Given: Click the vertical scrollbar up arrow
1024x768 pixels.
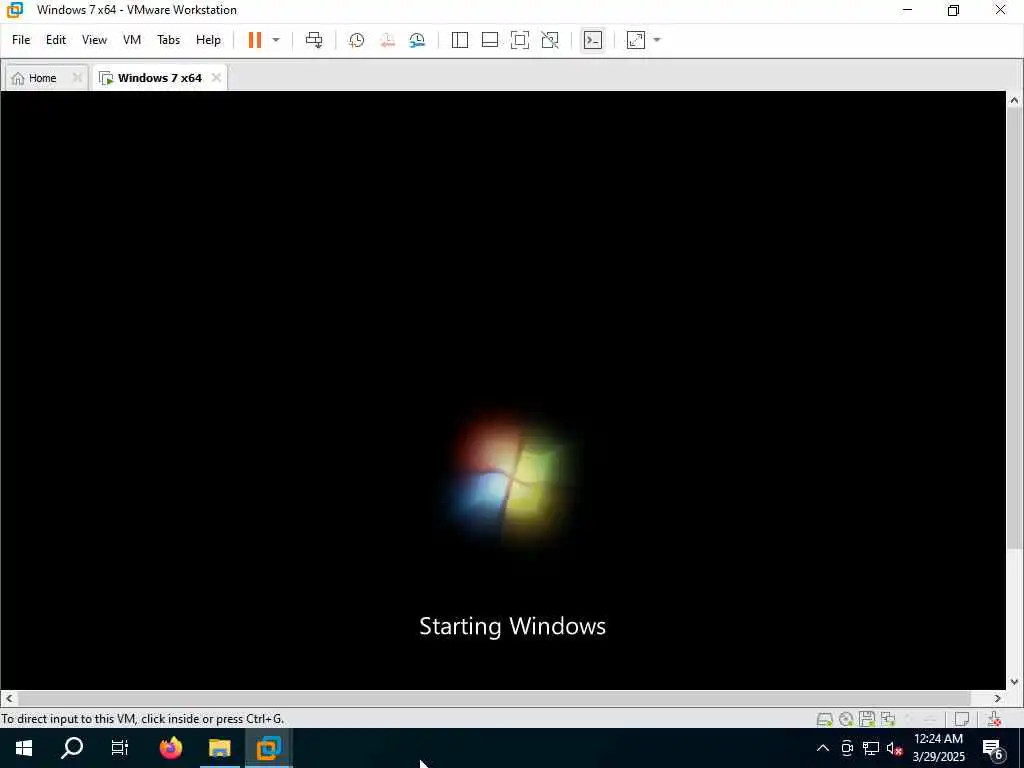Looking at the screenshot, I should point(1014,100).
